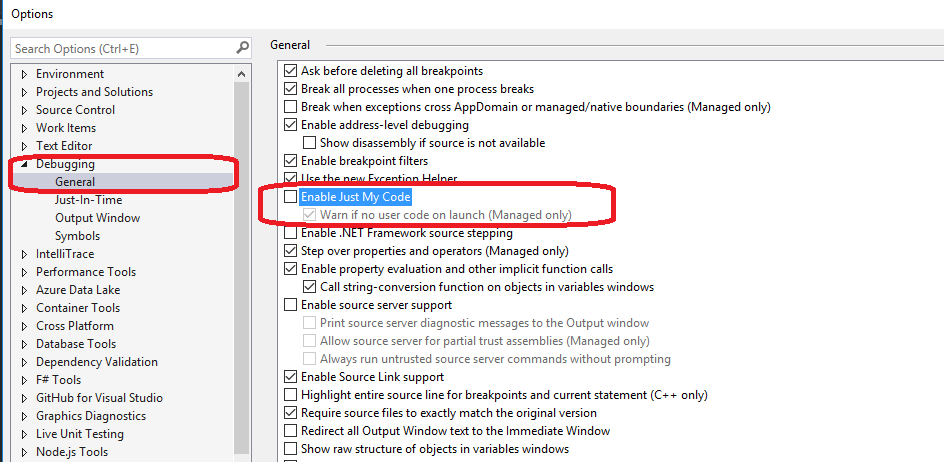Viewport: 944px width, 462px height.
Task: Click the search magnifier icon
Action: (x=242, y=47)
